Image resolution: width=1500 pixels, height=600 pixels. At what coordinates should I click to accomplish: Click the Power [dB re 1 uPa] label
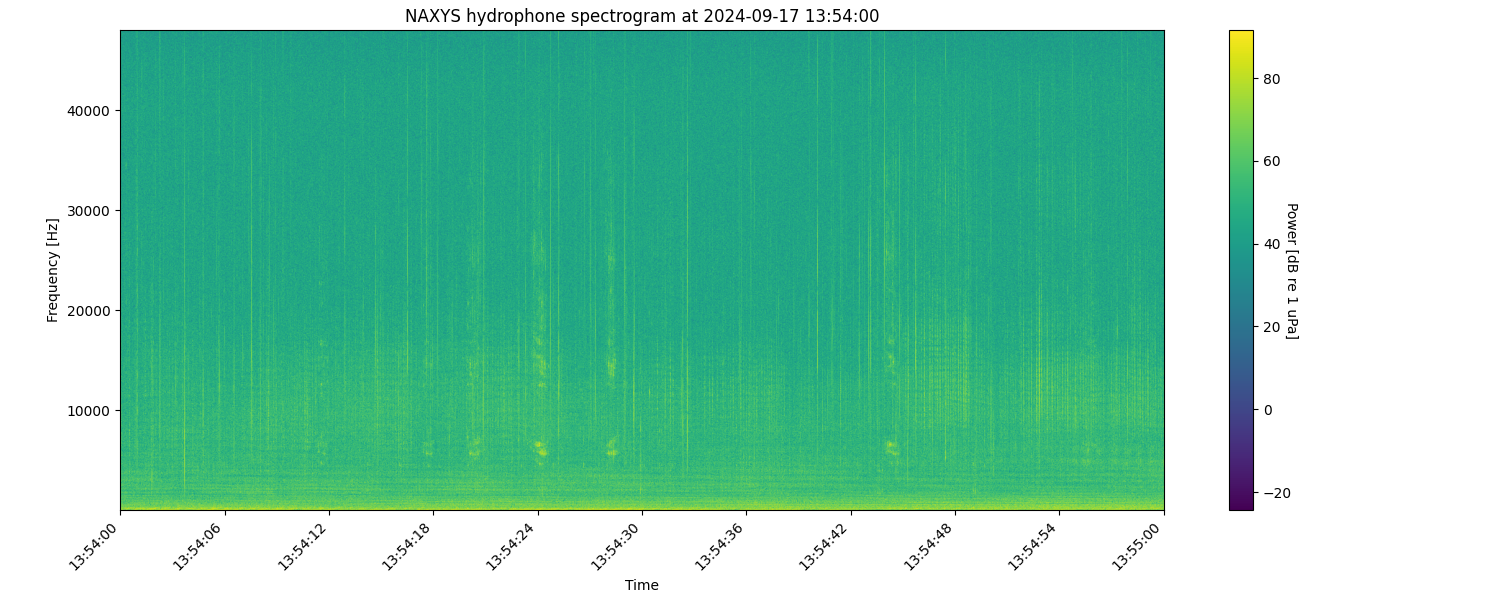click(1291, 270)
